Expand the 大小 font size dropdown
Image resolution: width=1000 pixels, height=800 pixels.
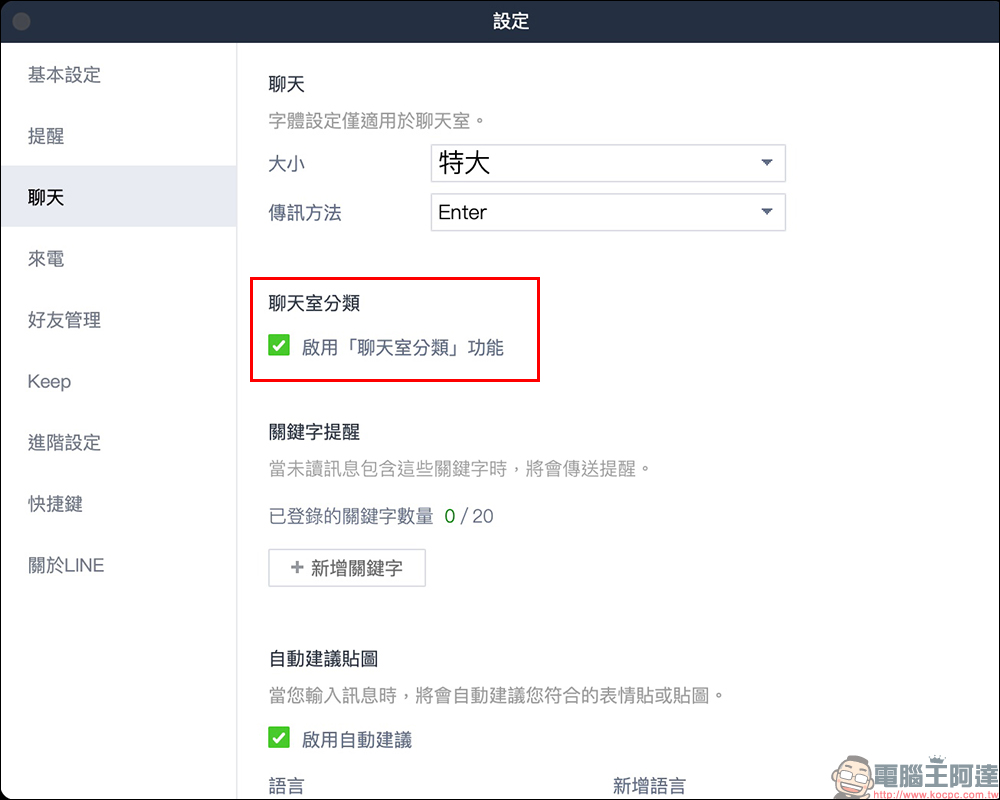(x=608, y=163)
